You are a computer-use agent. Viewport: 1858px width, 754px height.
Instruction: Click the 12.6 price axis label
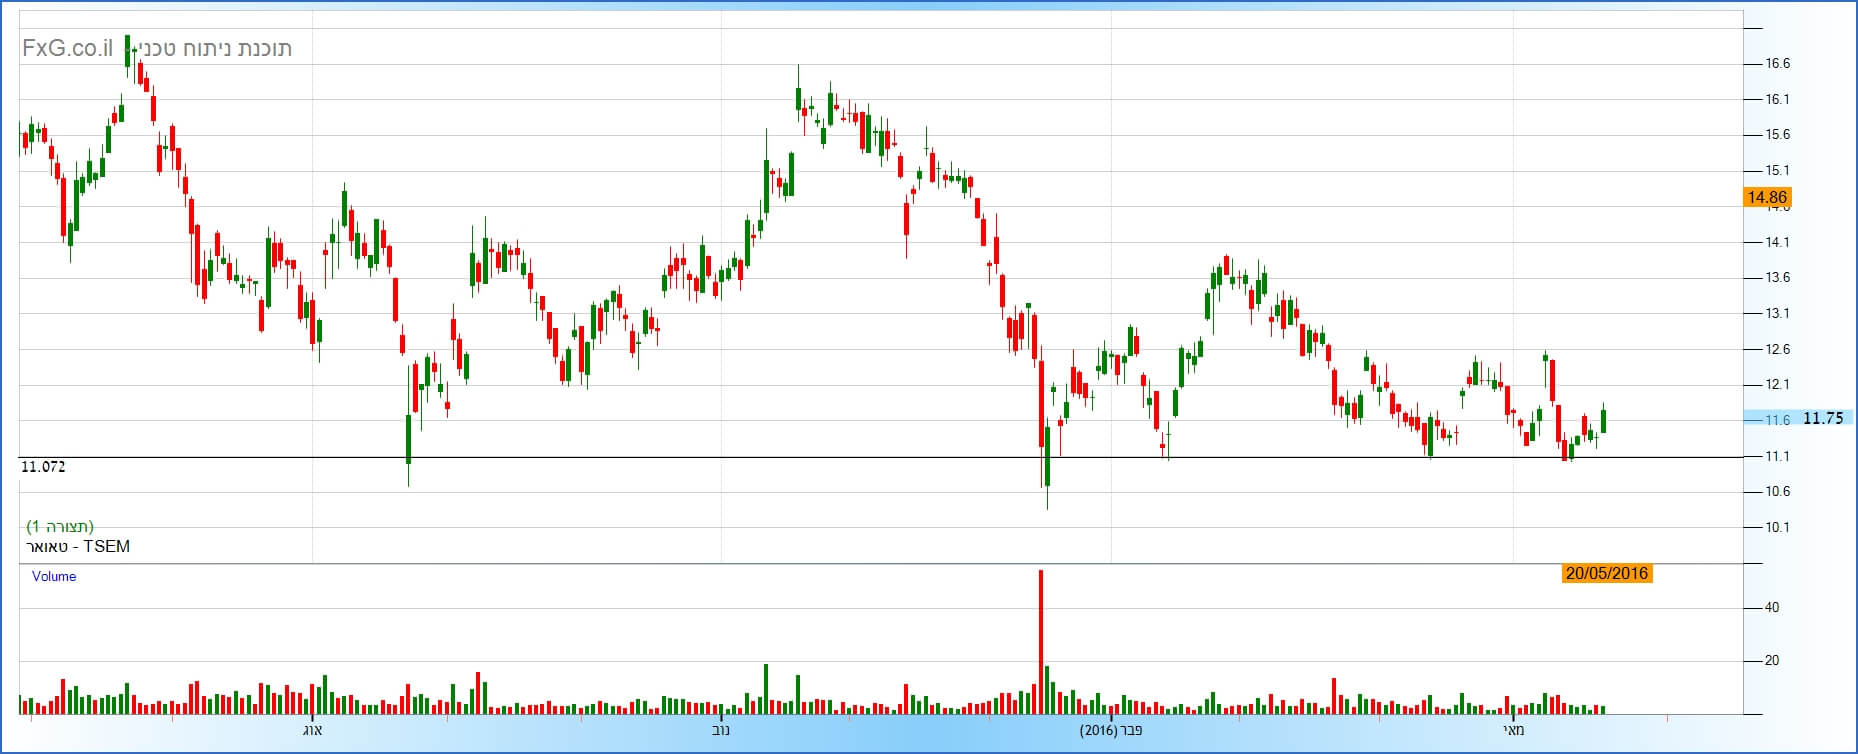(1777, 349)
